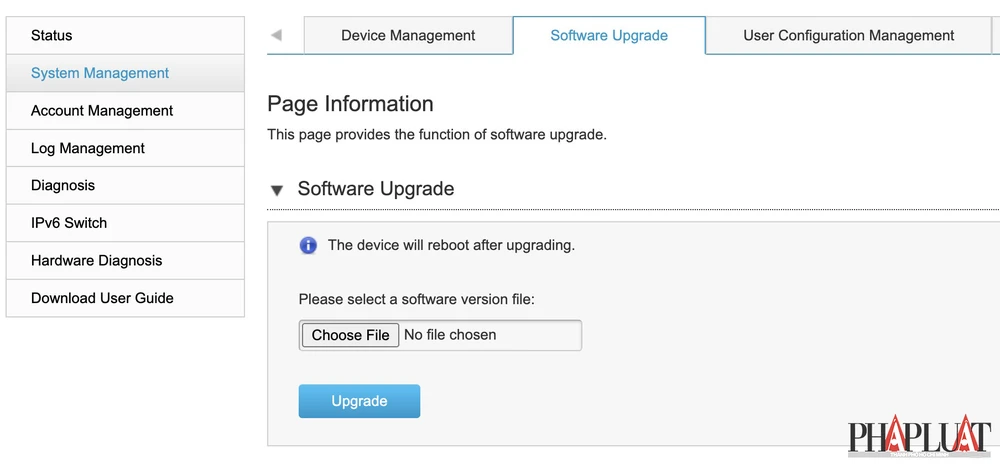Image resolution: width=1000 pixels, height=469 pixels.
Task: Open the IPv6 Switch page
Action: coord(69,223)
